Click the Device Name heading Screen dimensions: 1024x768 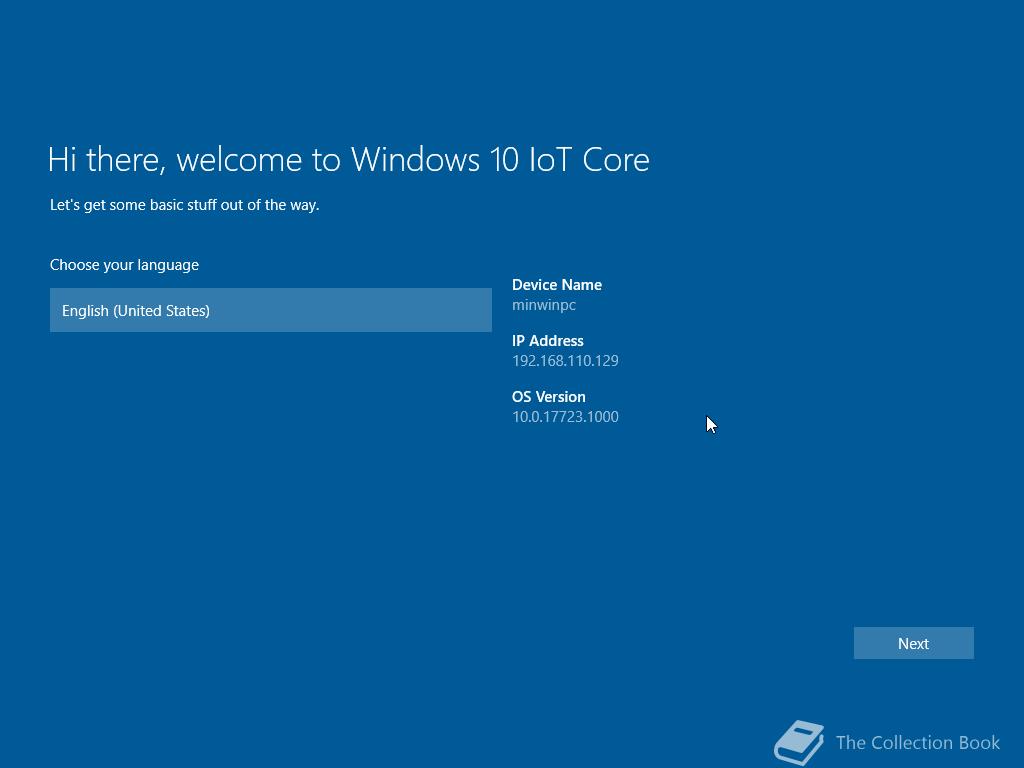coord(556,285)
